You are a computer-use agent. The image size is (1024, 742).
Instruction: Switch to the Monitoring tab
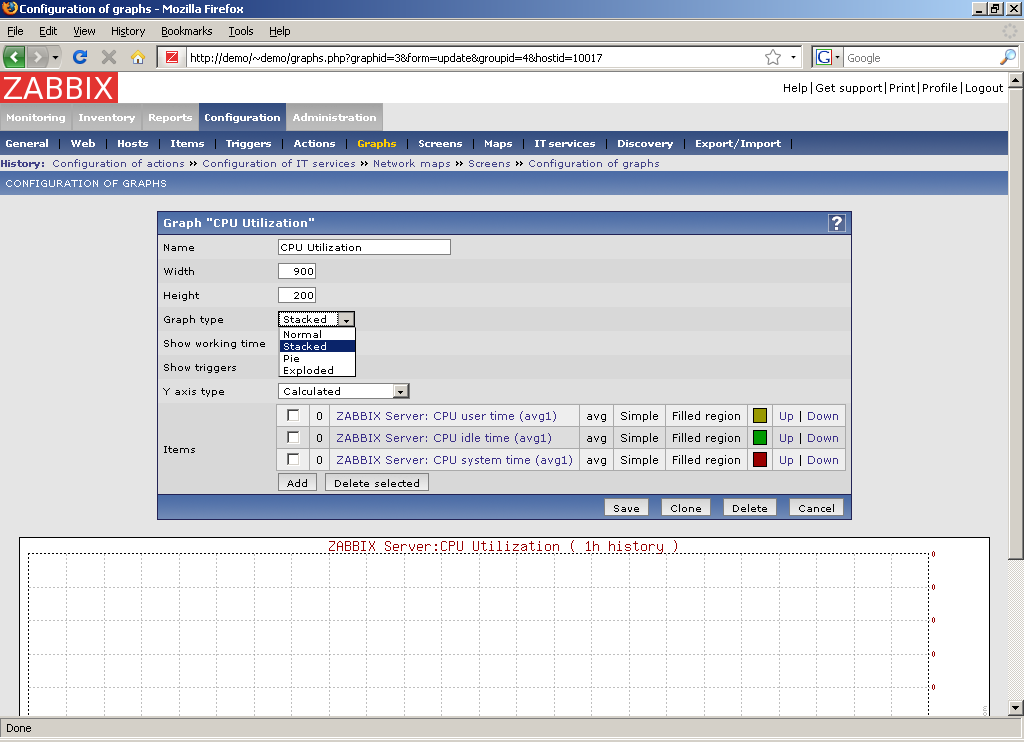[x=36, y=118]
